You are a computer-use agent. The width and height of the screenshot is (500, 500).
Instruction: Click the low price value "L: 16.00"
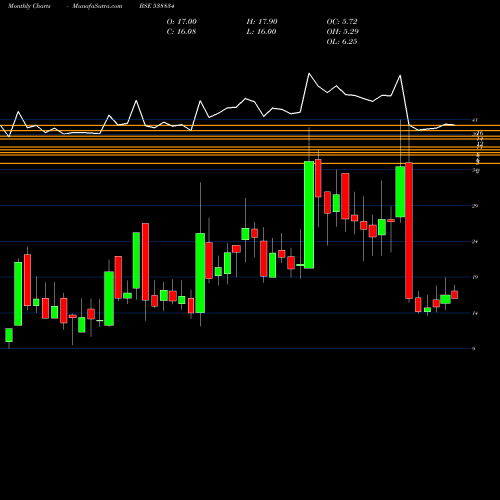pos(261,32)
